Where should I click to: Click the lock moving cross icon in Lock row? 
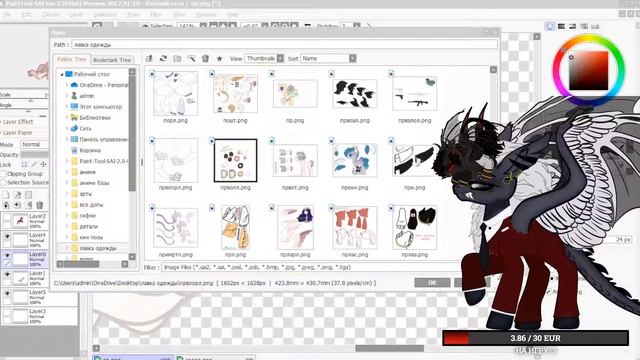43,164
